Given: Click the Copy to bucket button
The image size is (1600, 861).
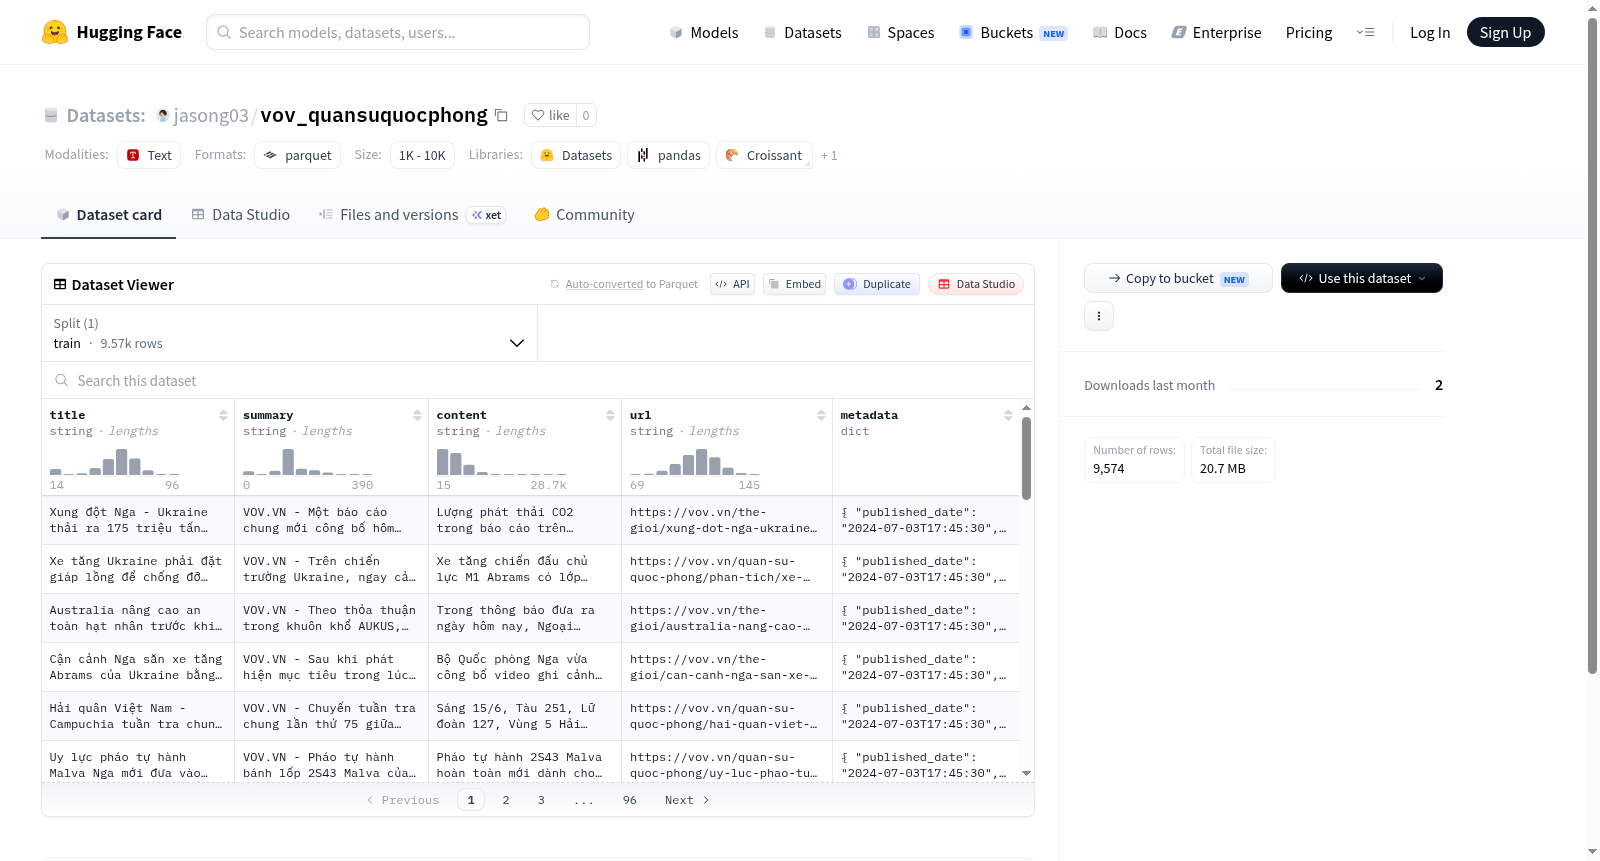Looking at the screenshot, I should coord(1178,278).
